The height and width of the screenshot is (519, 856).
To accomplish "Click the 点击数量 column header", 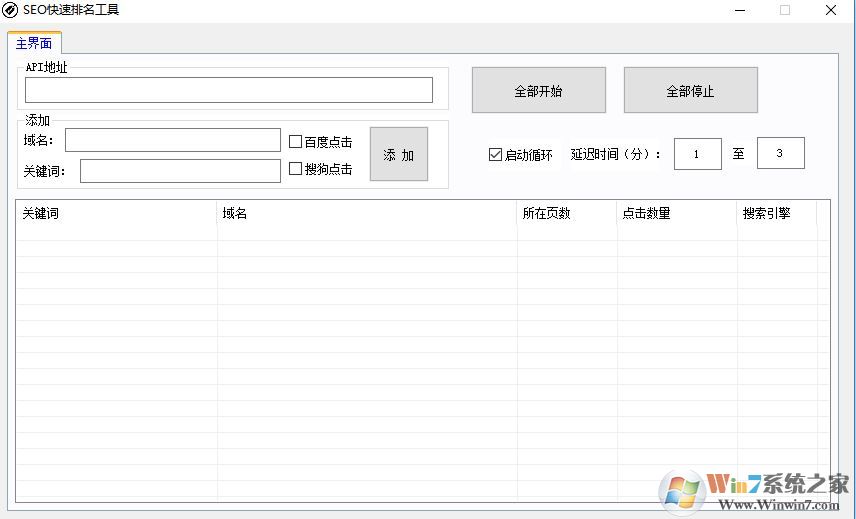I will [x=676, y=213].
